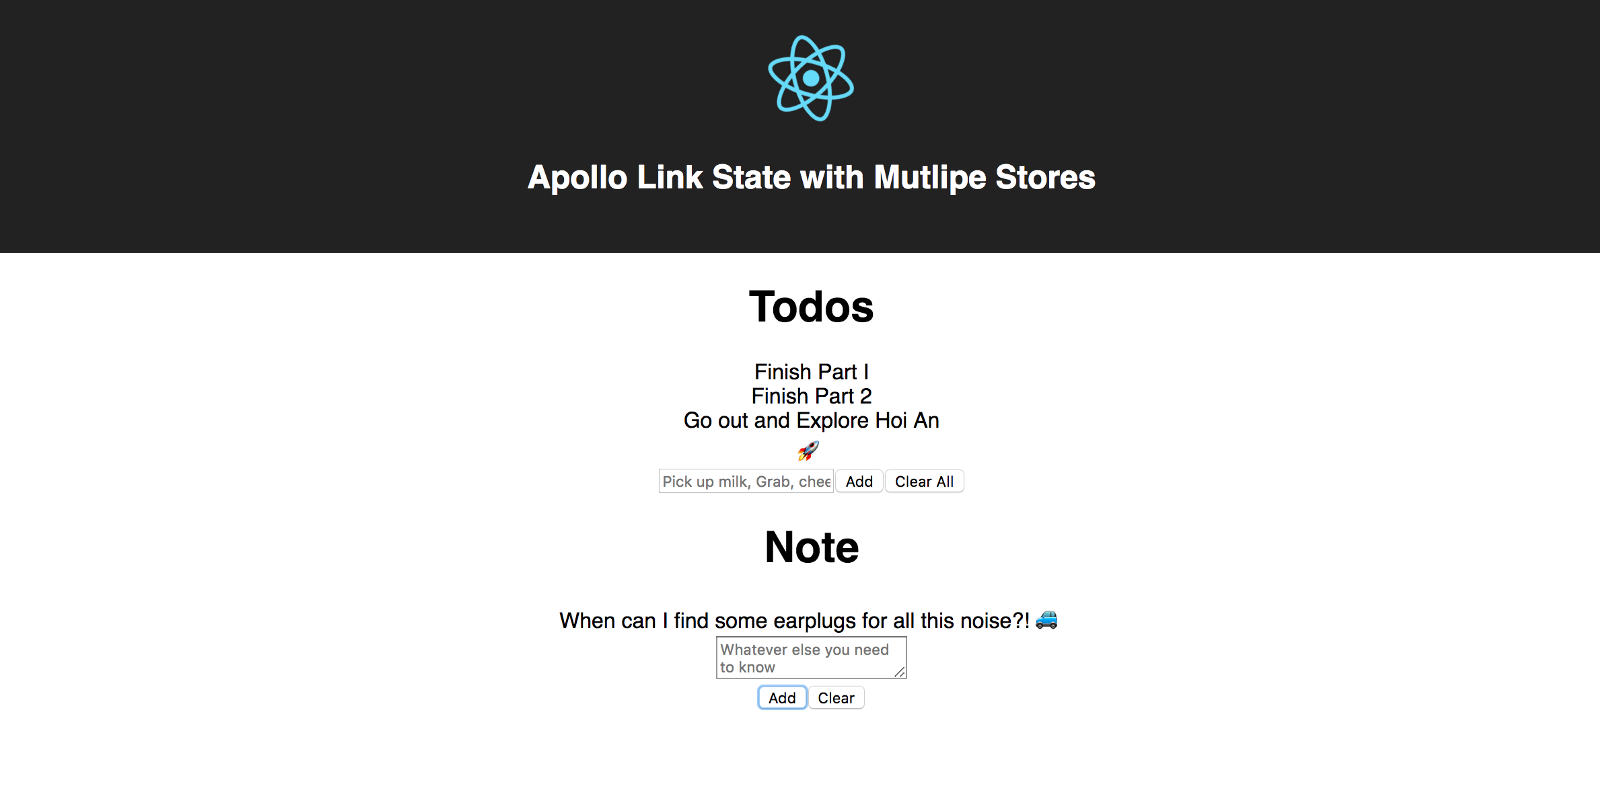Select the 'Finish Part I' todo item
The height and width of the screenshot is (800, 1600).
[x=811, y=372]
